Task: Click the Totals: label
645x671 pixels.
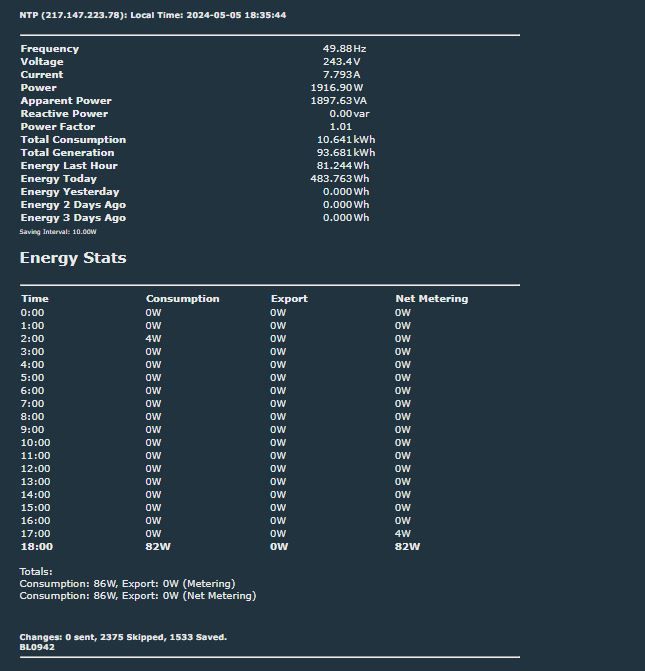Action: tap(36, 572)
